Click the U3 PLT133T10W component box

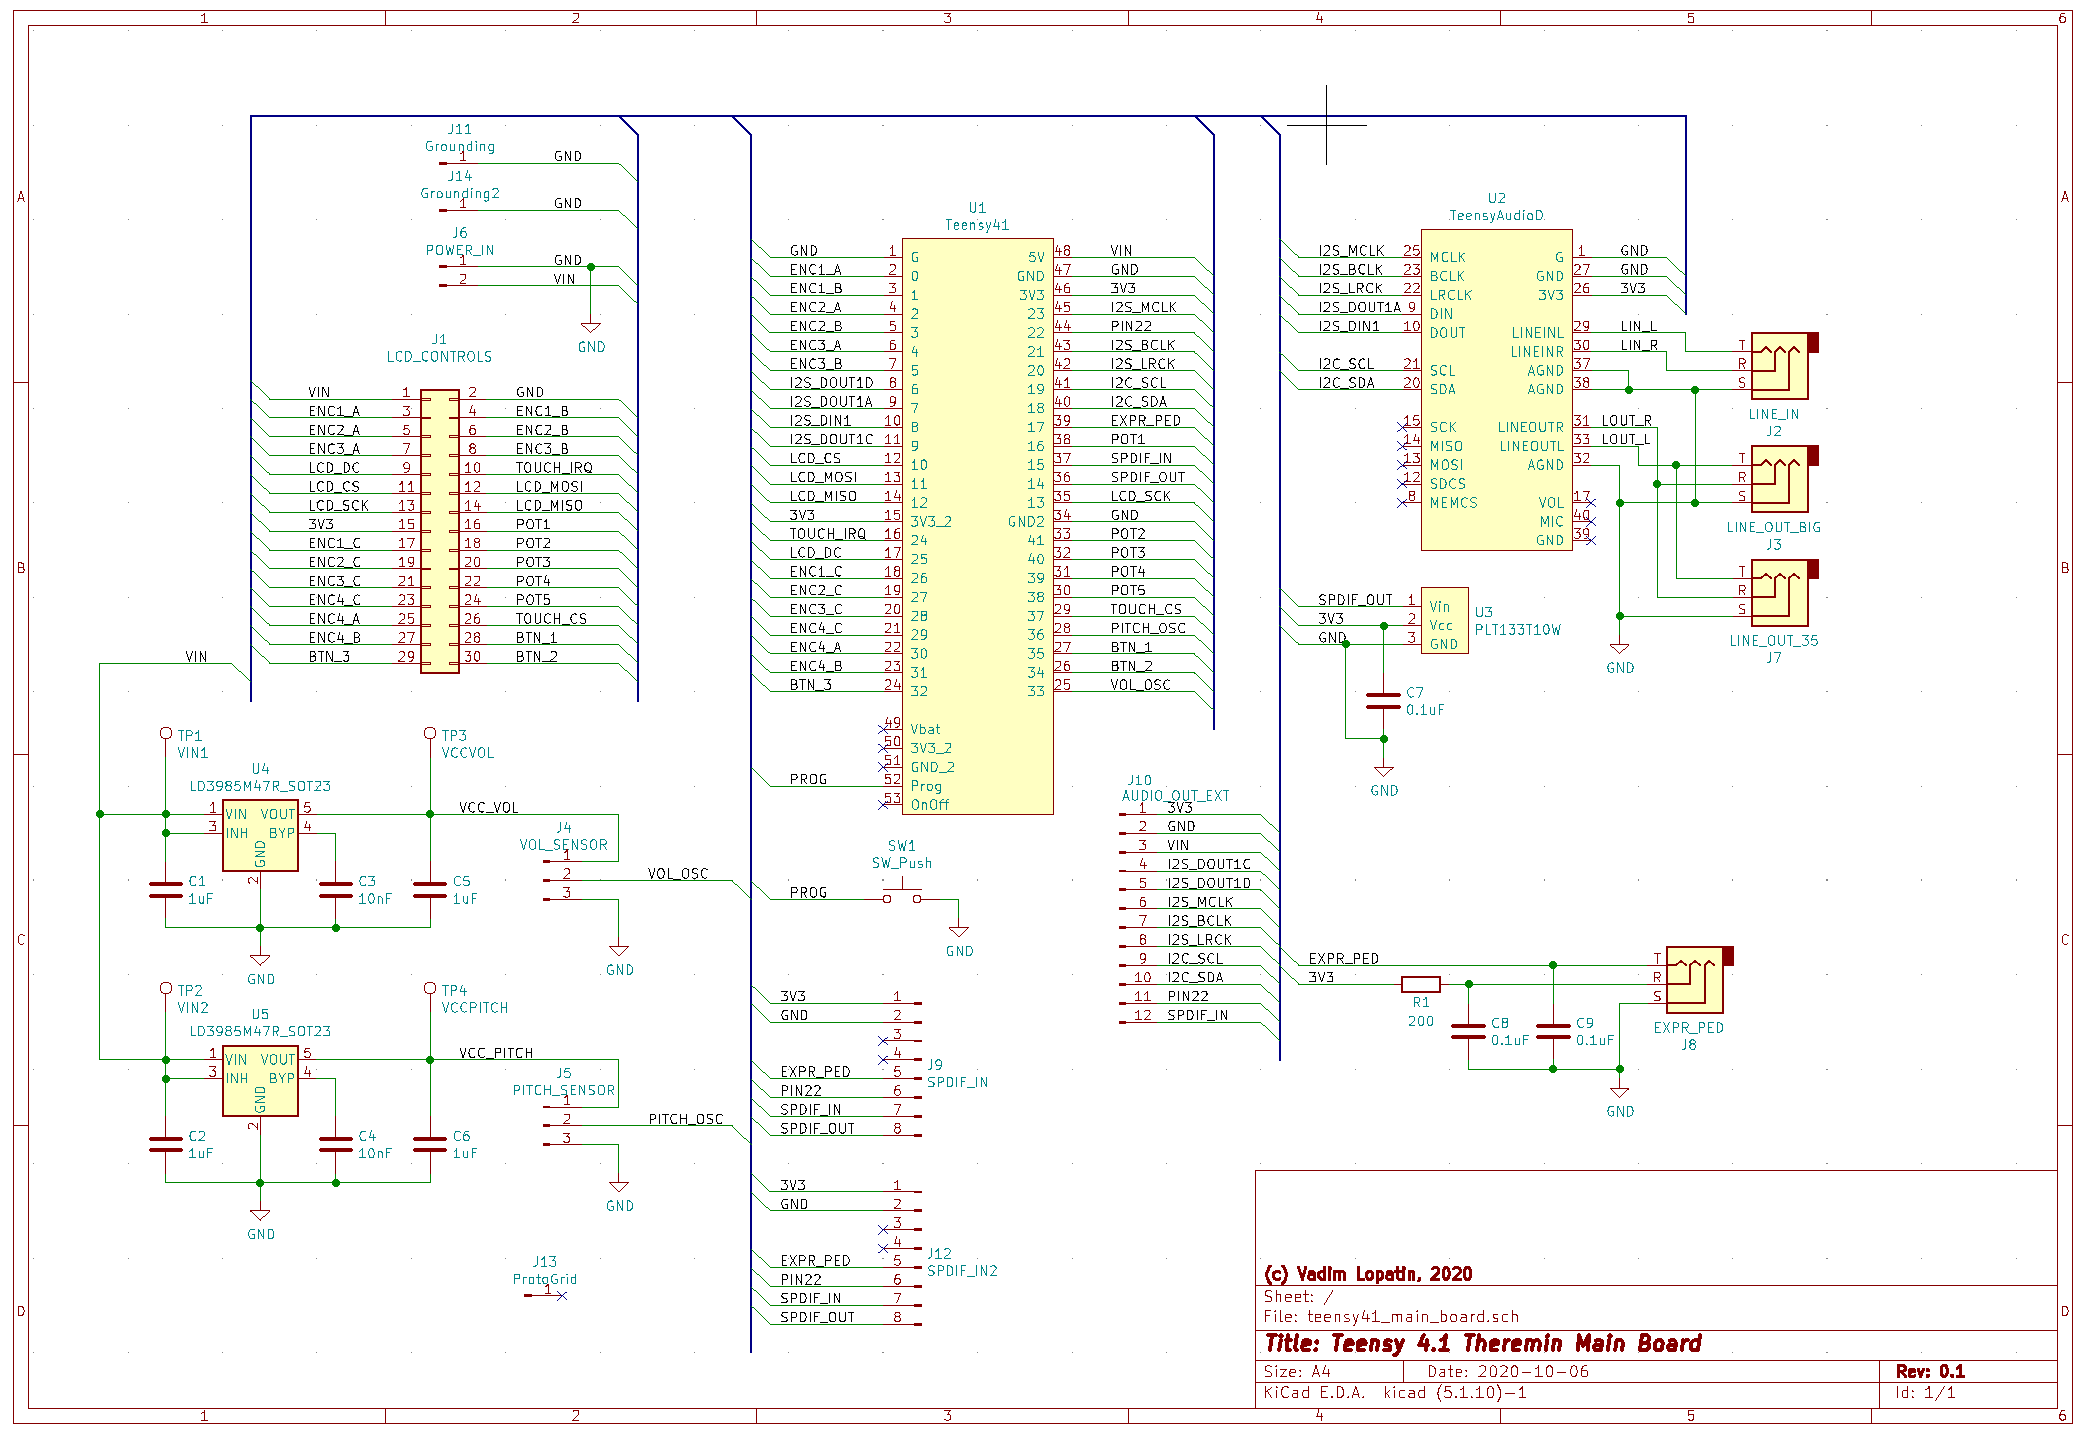point(1444,620)
